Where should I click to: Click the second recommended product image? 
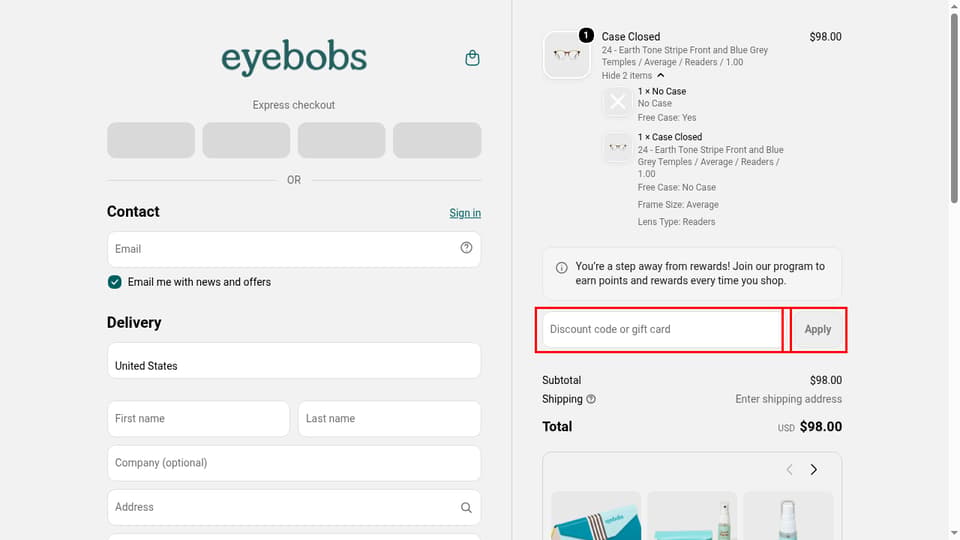pos(692,516)
